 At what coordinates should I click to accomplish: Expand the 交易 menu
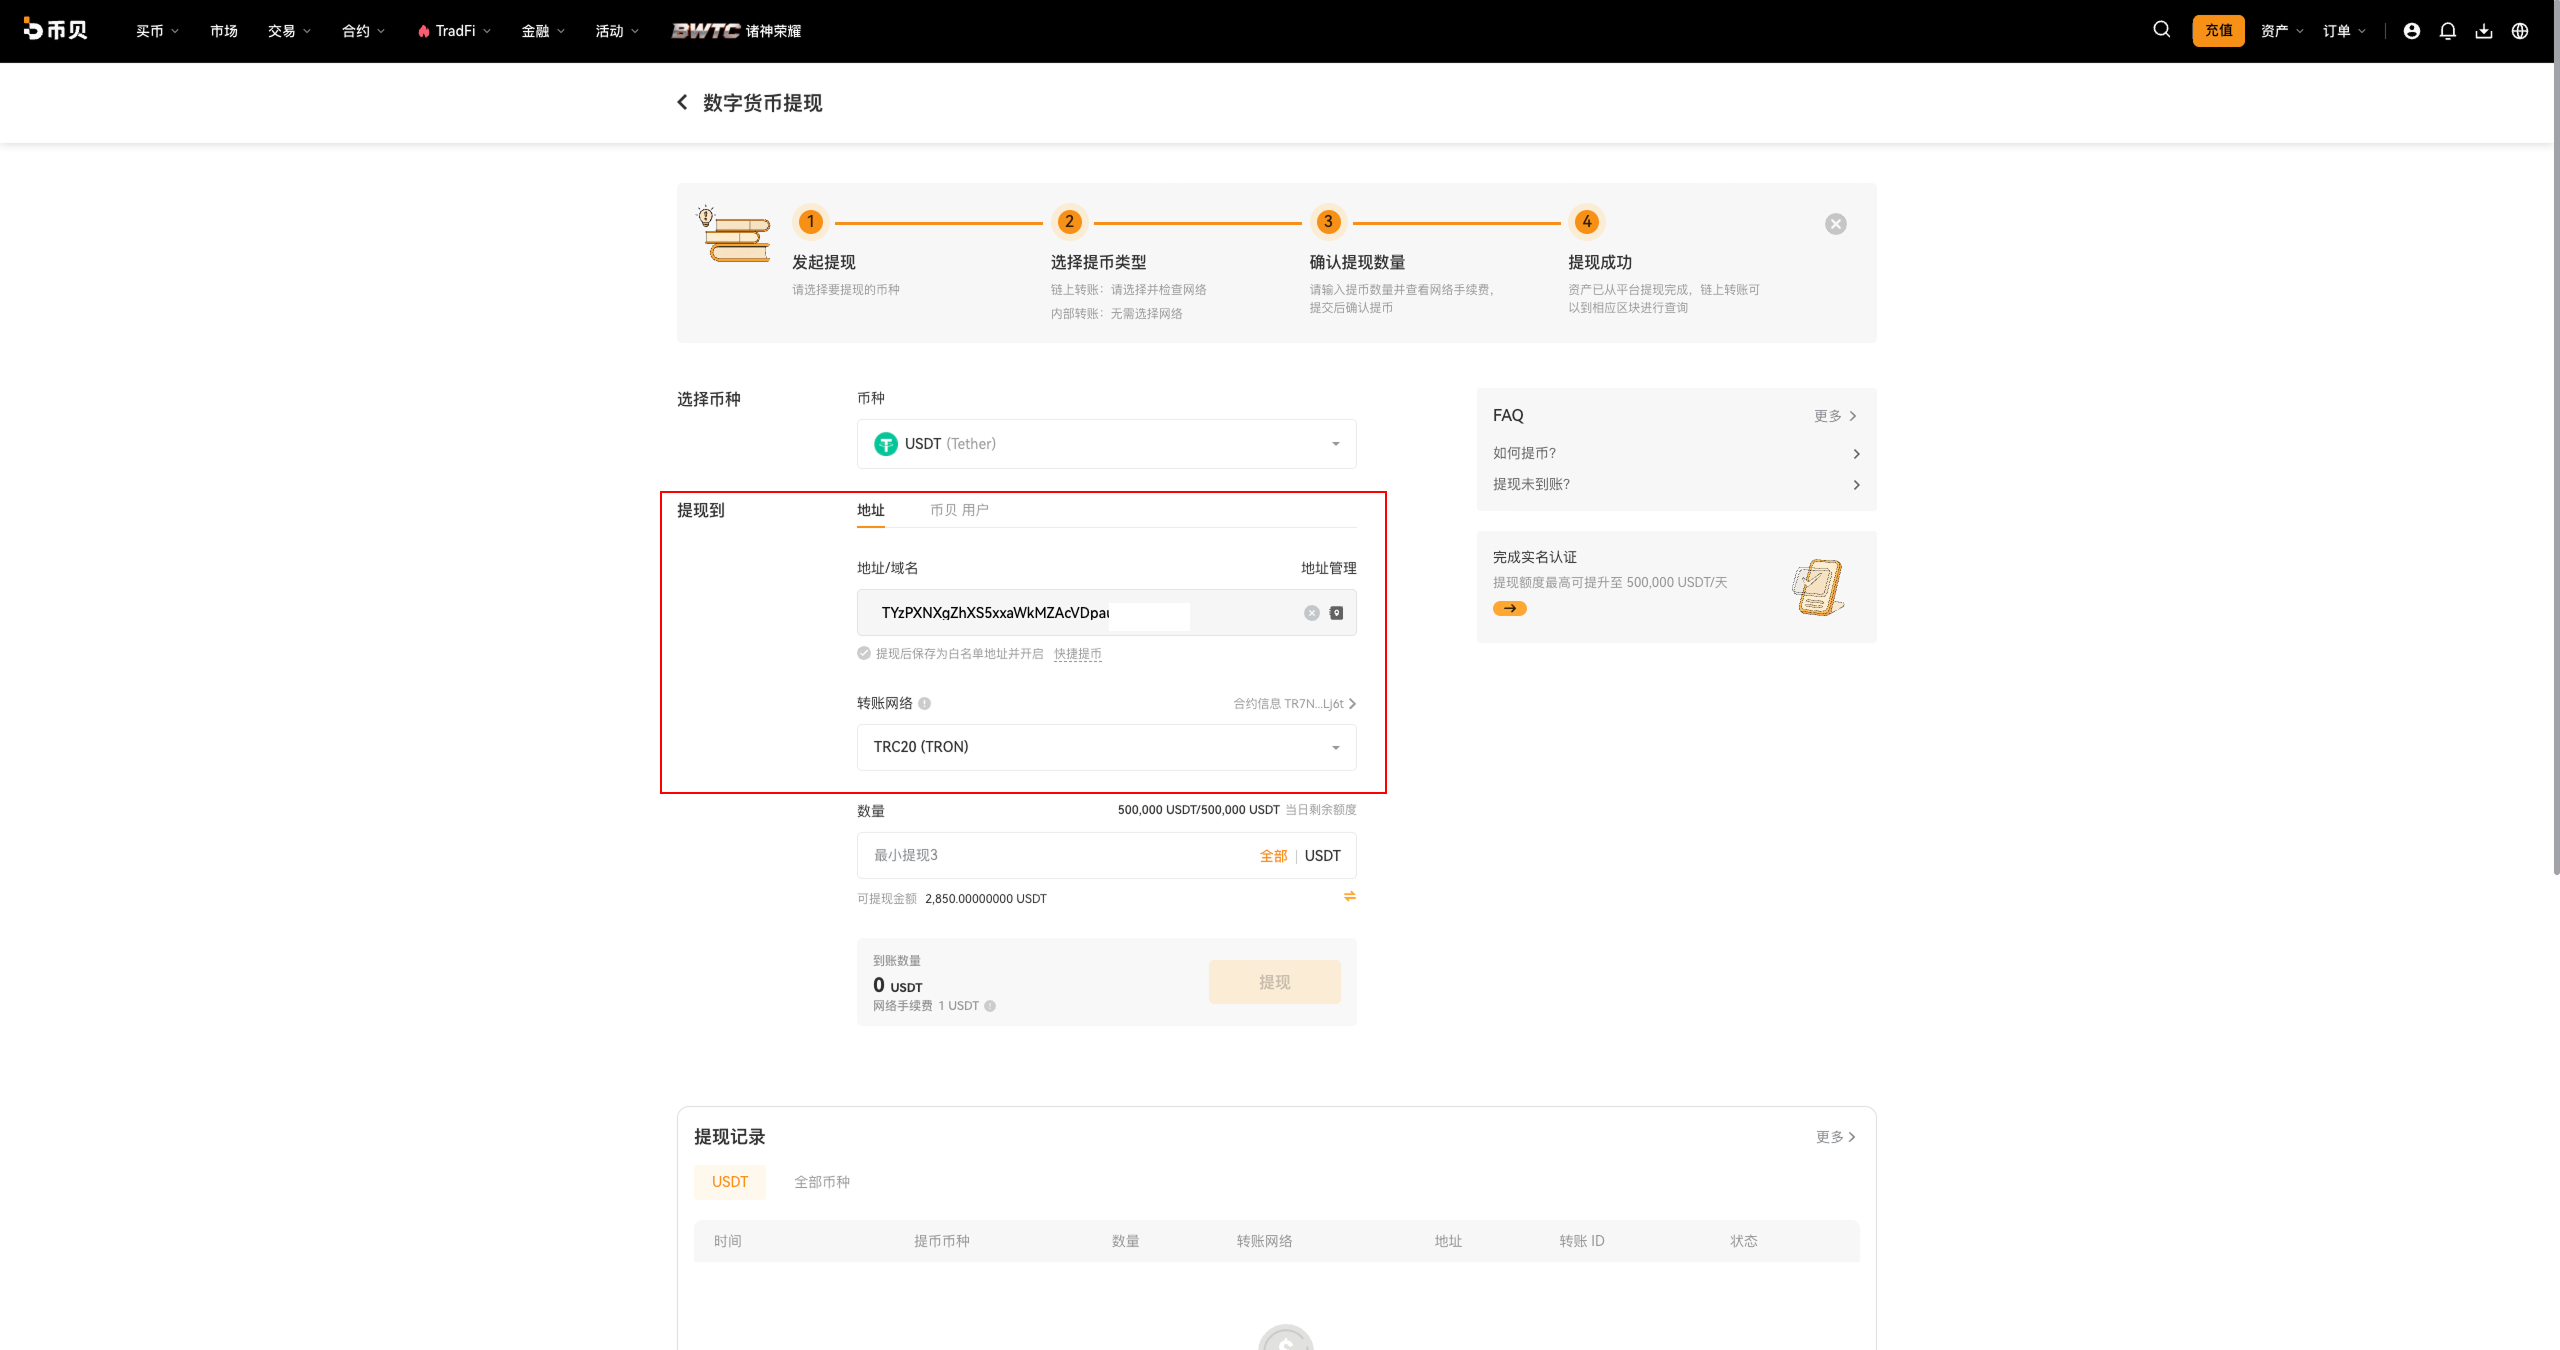coord(289,31)
